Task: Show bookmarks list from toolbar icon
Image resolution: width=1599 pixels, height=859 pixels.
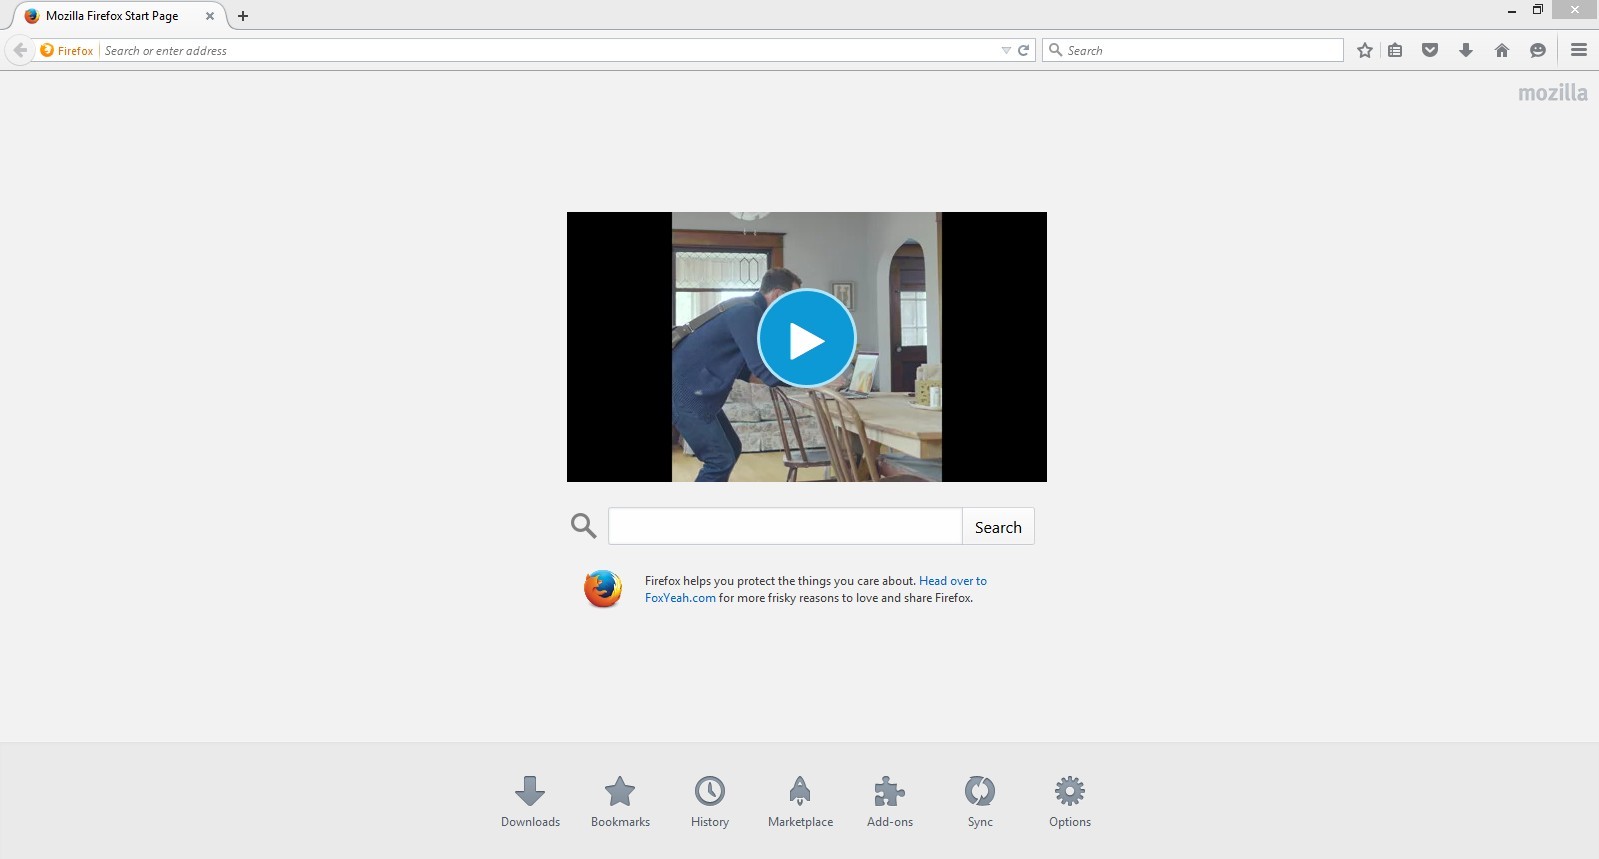Action: point(1395,50)
